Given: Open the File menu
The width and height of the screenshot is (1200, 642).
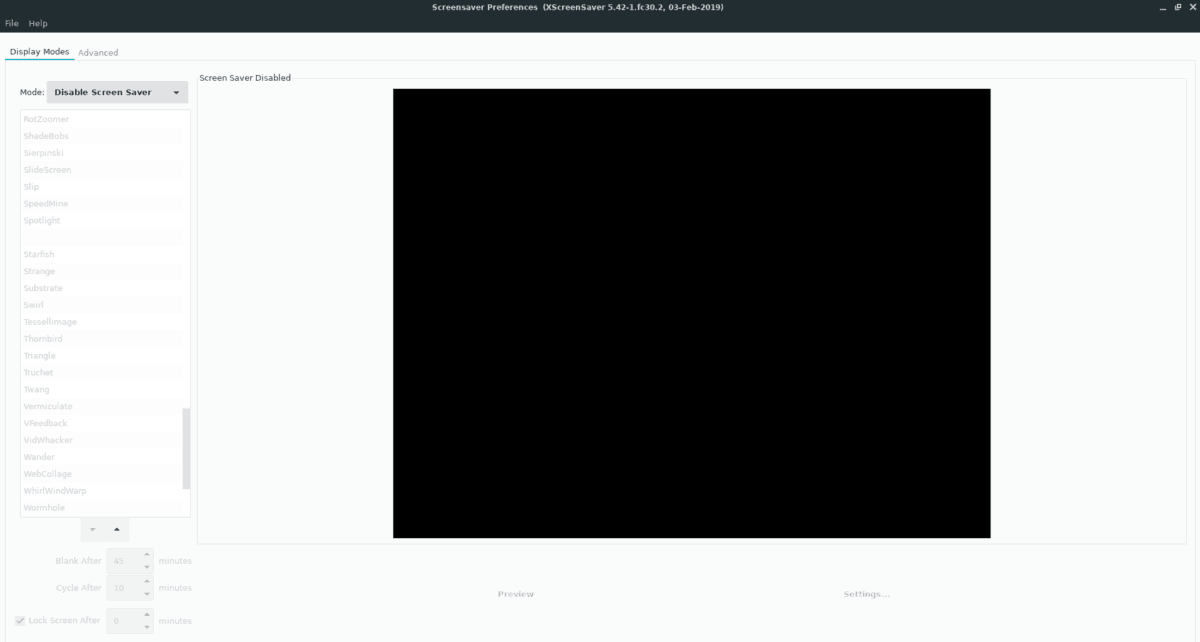Looking at the screenshot, I should [x=14, y=22].
